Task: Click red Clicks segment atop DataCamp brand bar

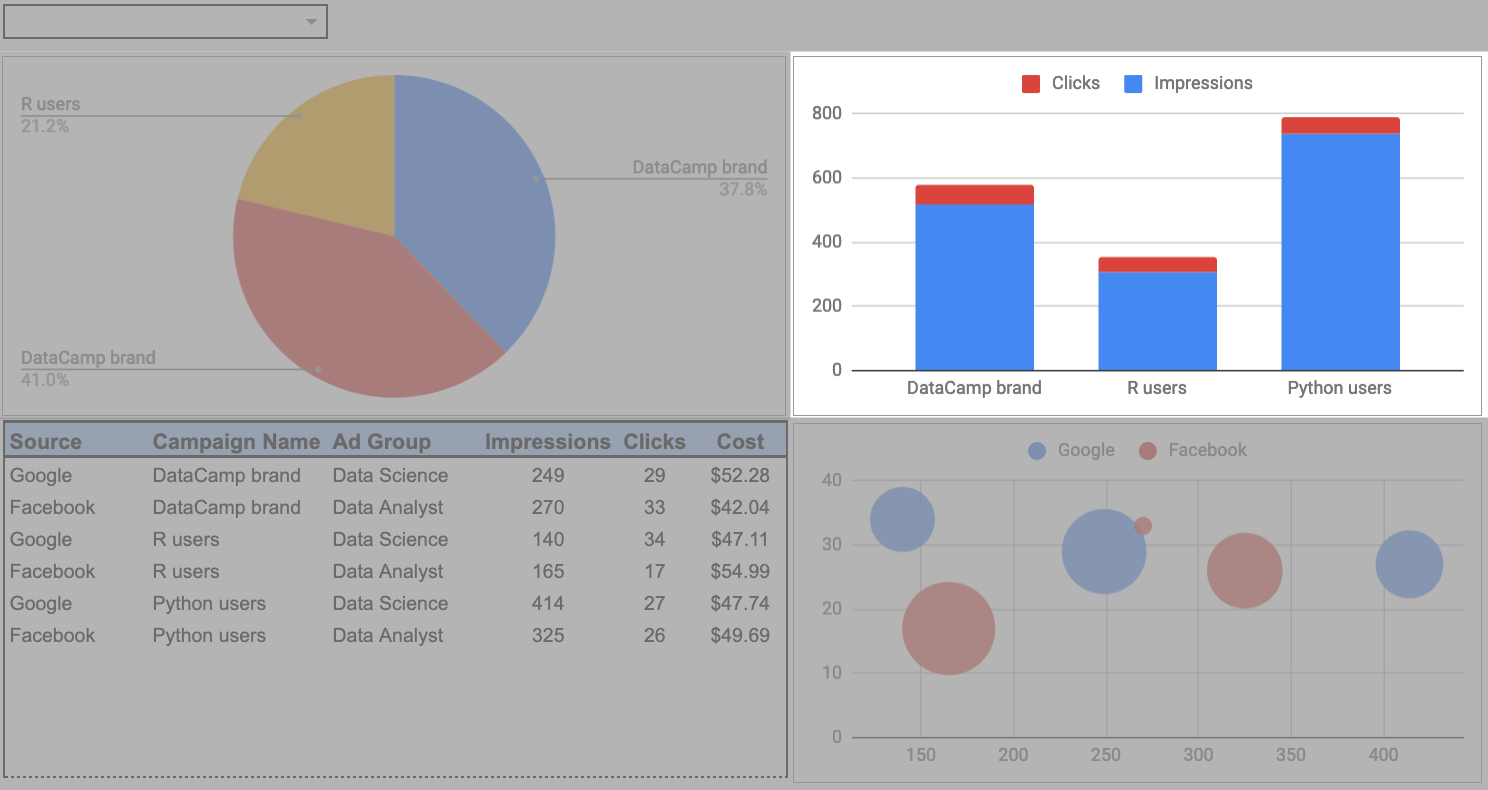Action: [x=975, y=195]
